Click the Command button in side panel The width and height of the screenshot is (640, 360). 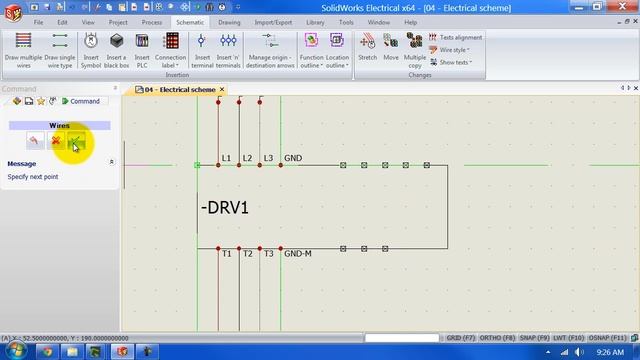[x=81, y=101]
